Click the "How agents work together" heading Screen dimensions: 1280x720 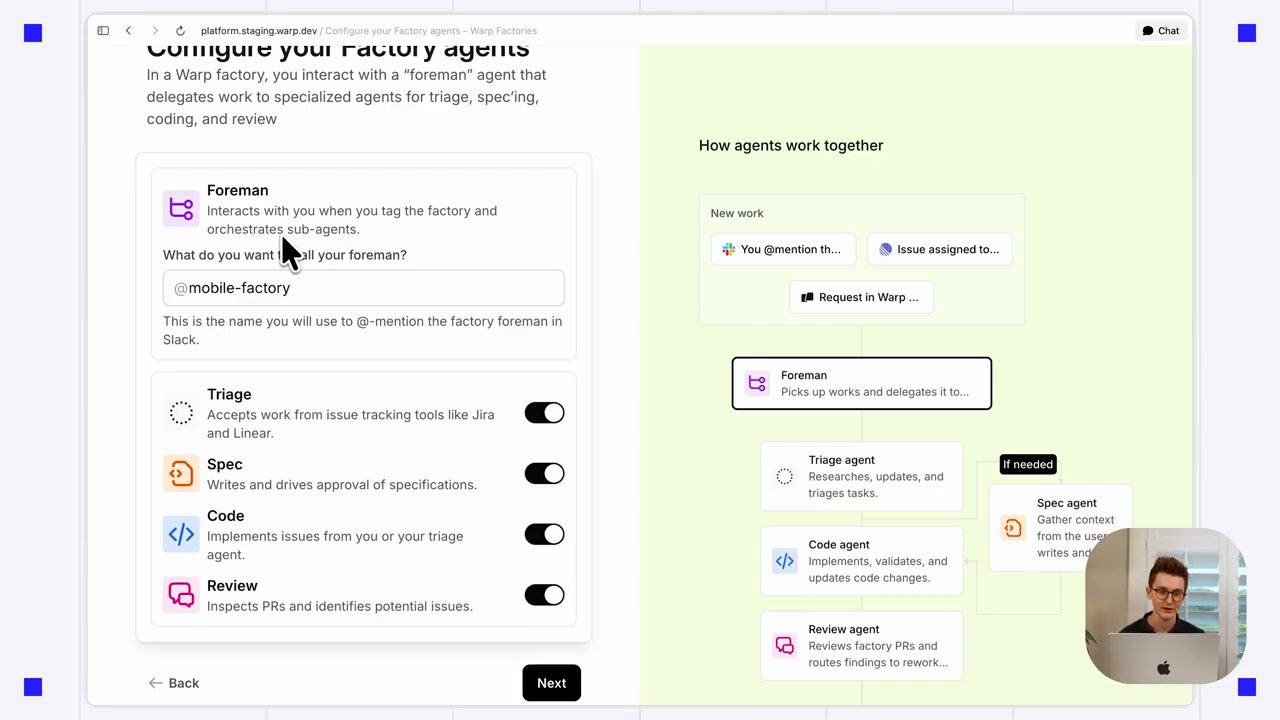click(791, 145)
